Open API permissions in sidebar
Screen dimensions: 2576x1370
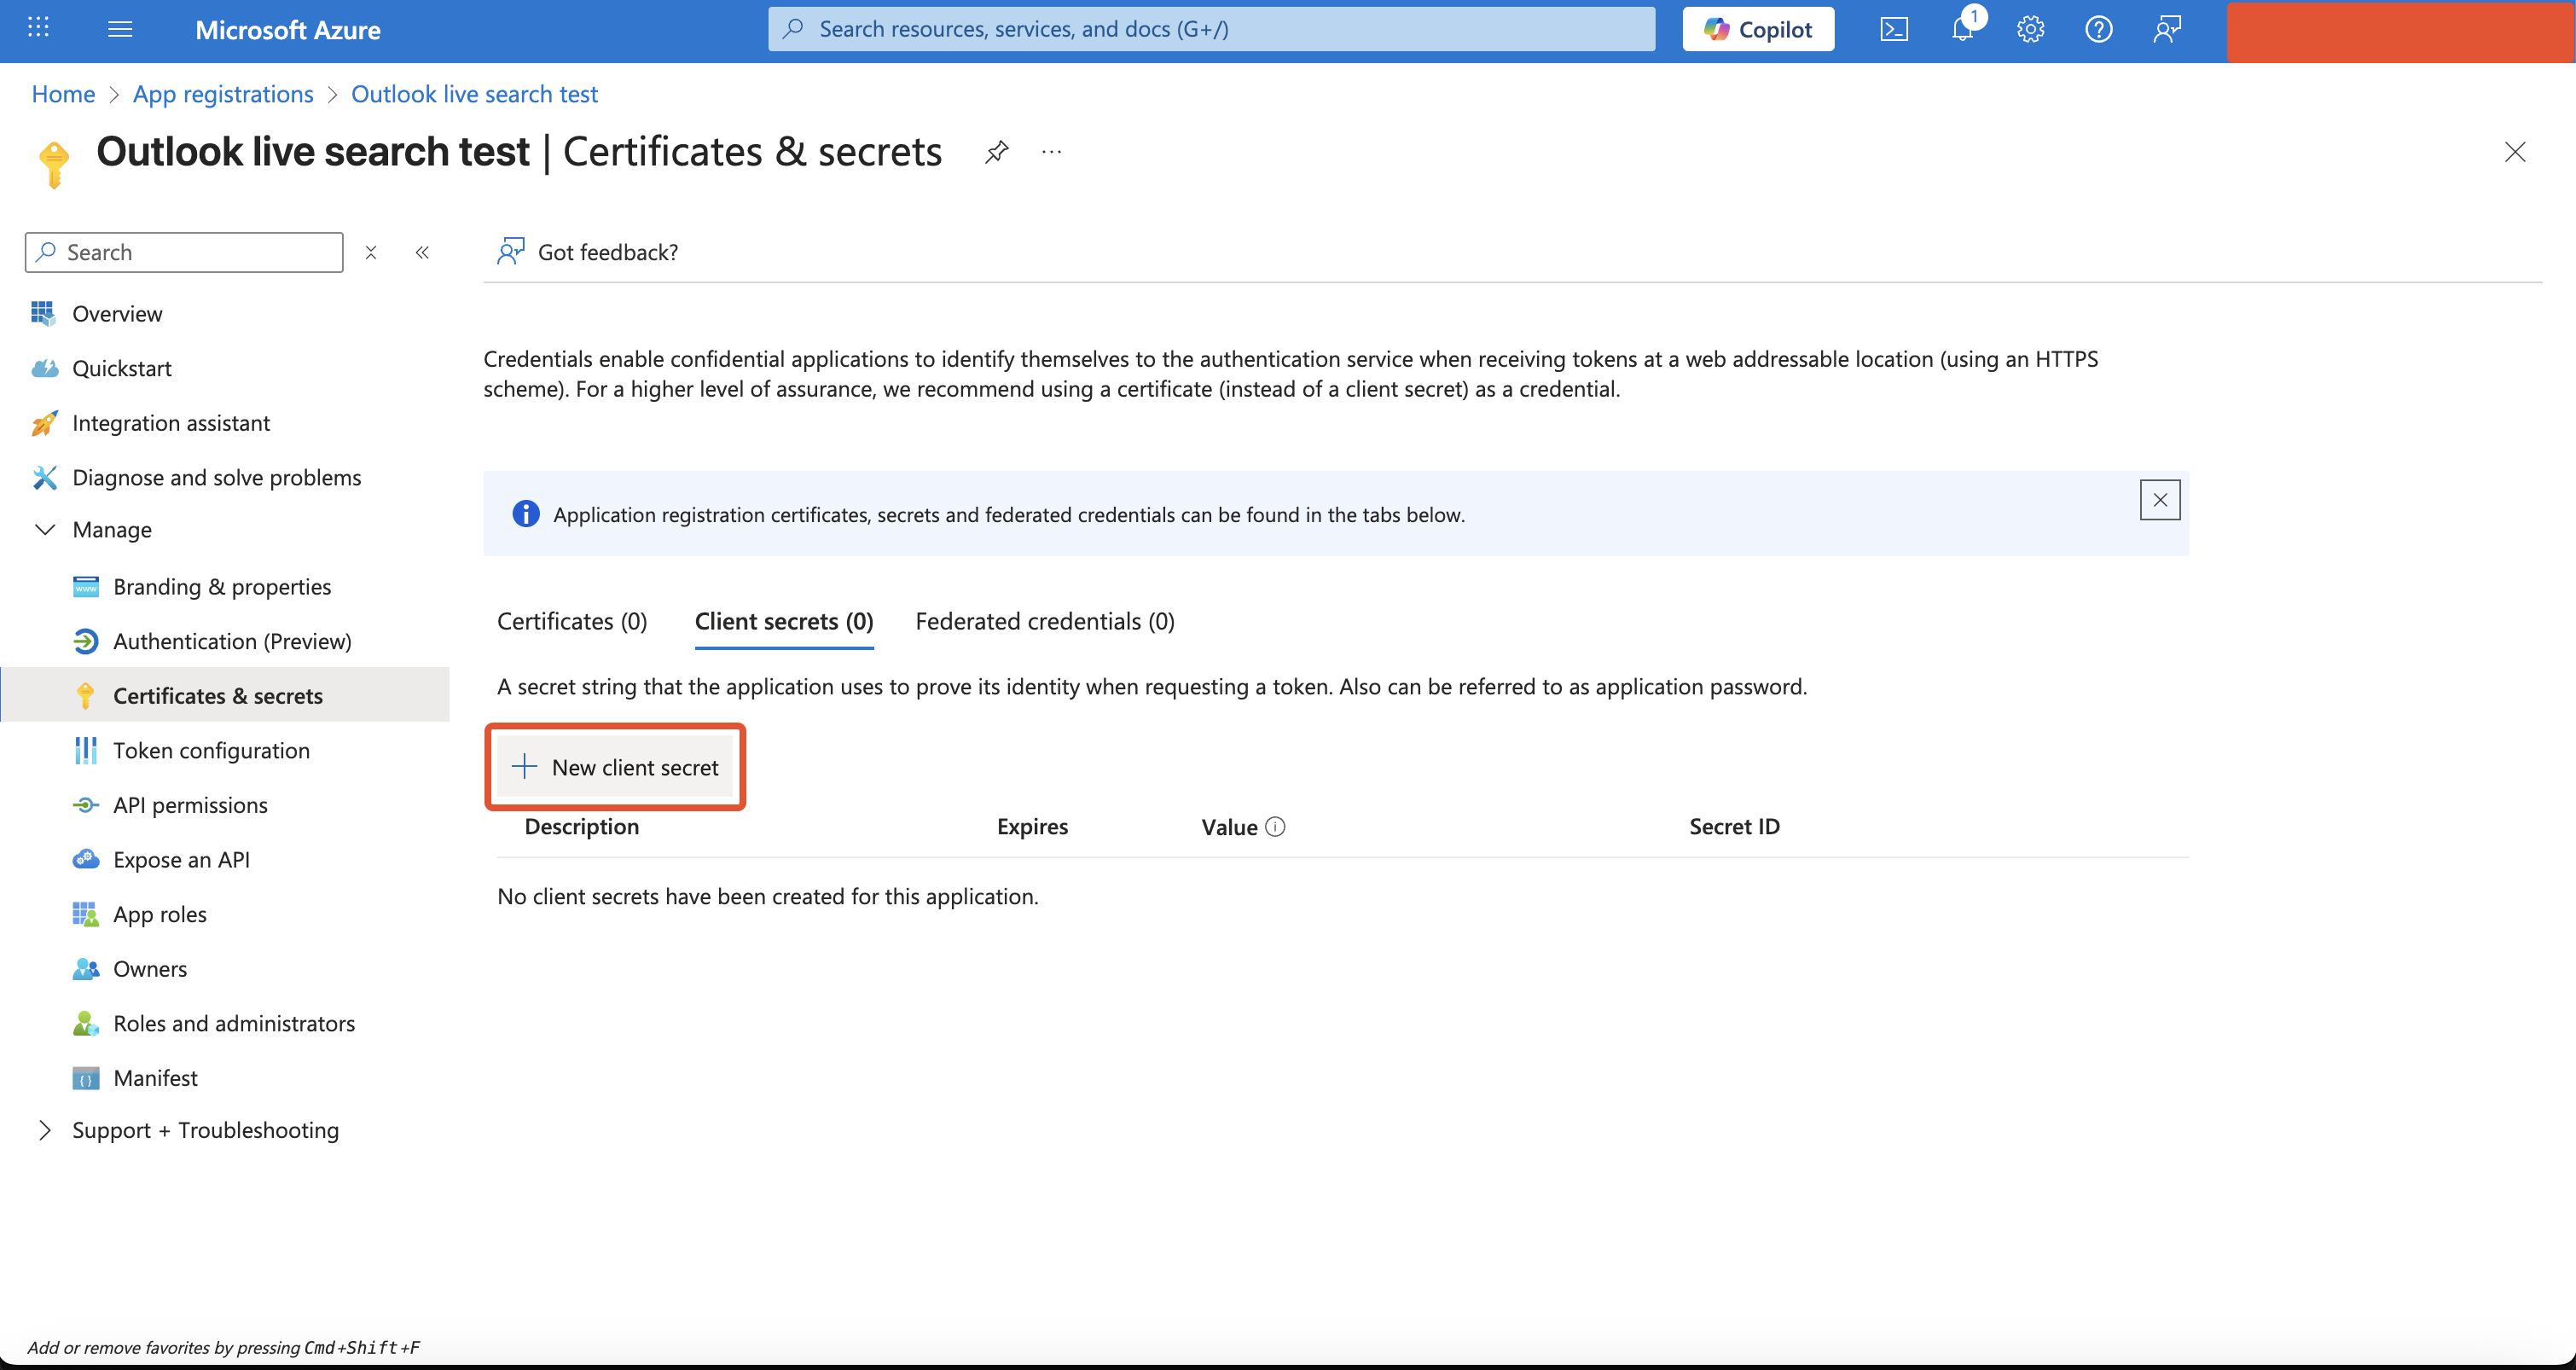[190, 805]
